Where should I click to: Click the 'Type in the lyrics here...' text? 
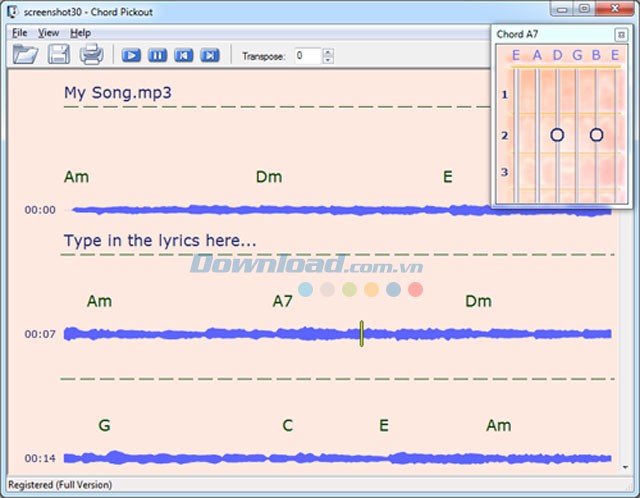pyautogui.click(x=160, y=241)
